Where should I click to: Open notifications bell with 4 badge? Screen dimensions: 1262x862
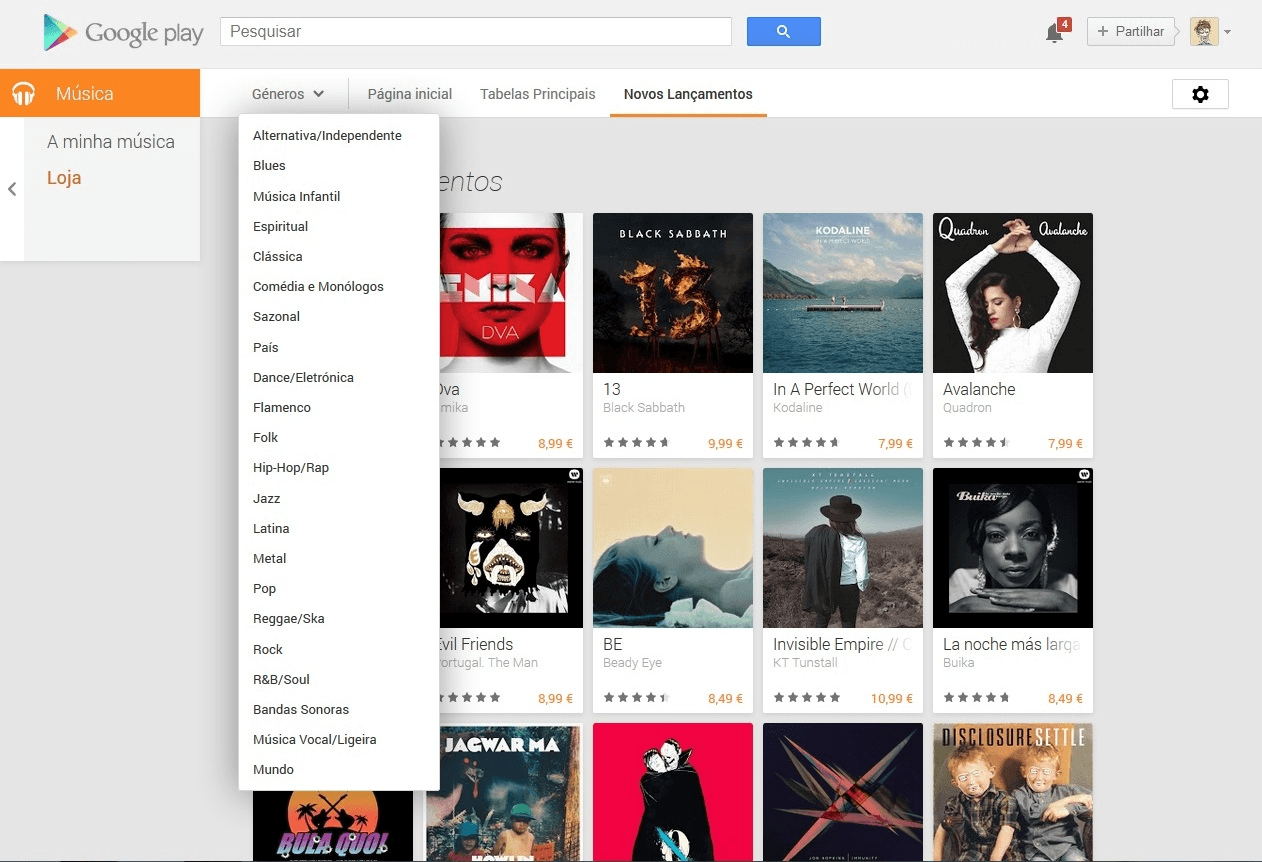[1054, 32]
